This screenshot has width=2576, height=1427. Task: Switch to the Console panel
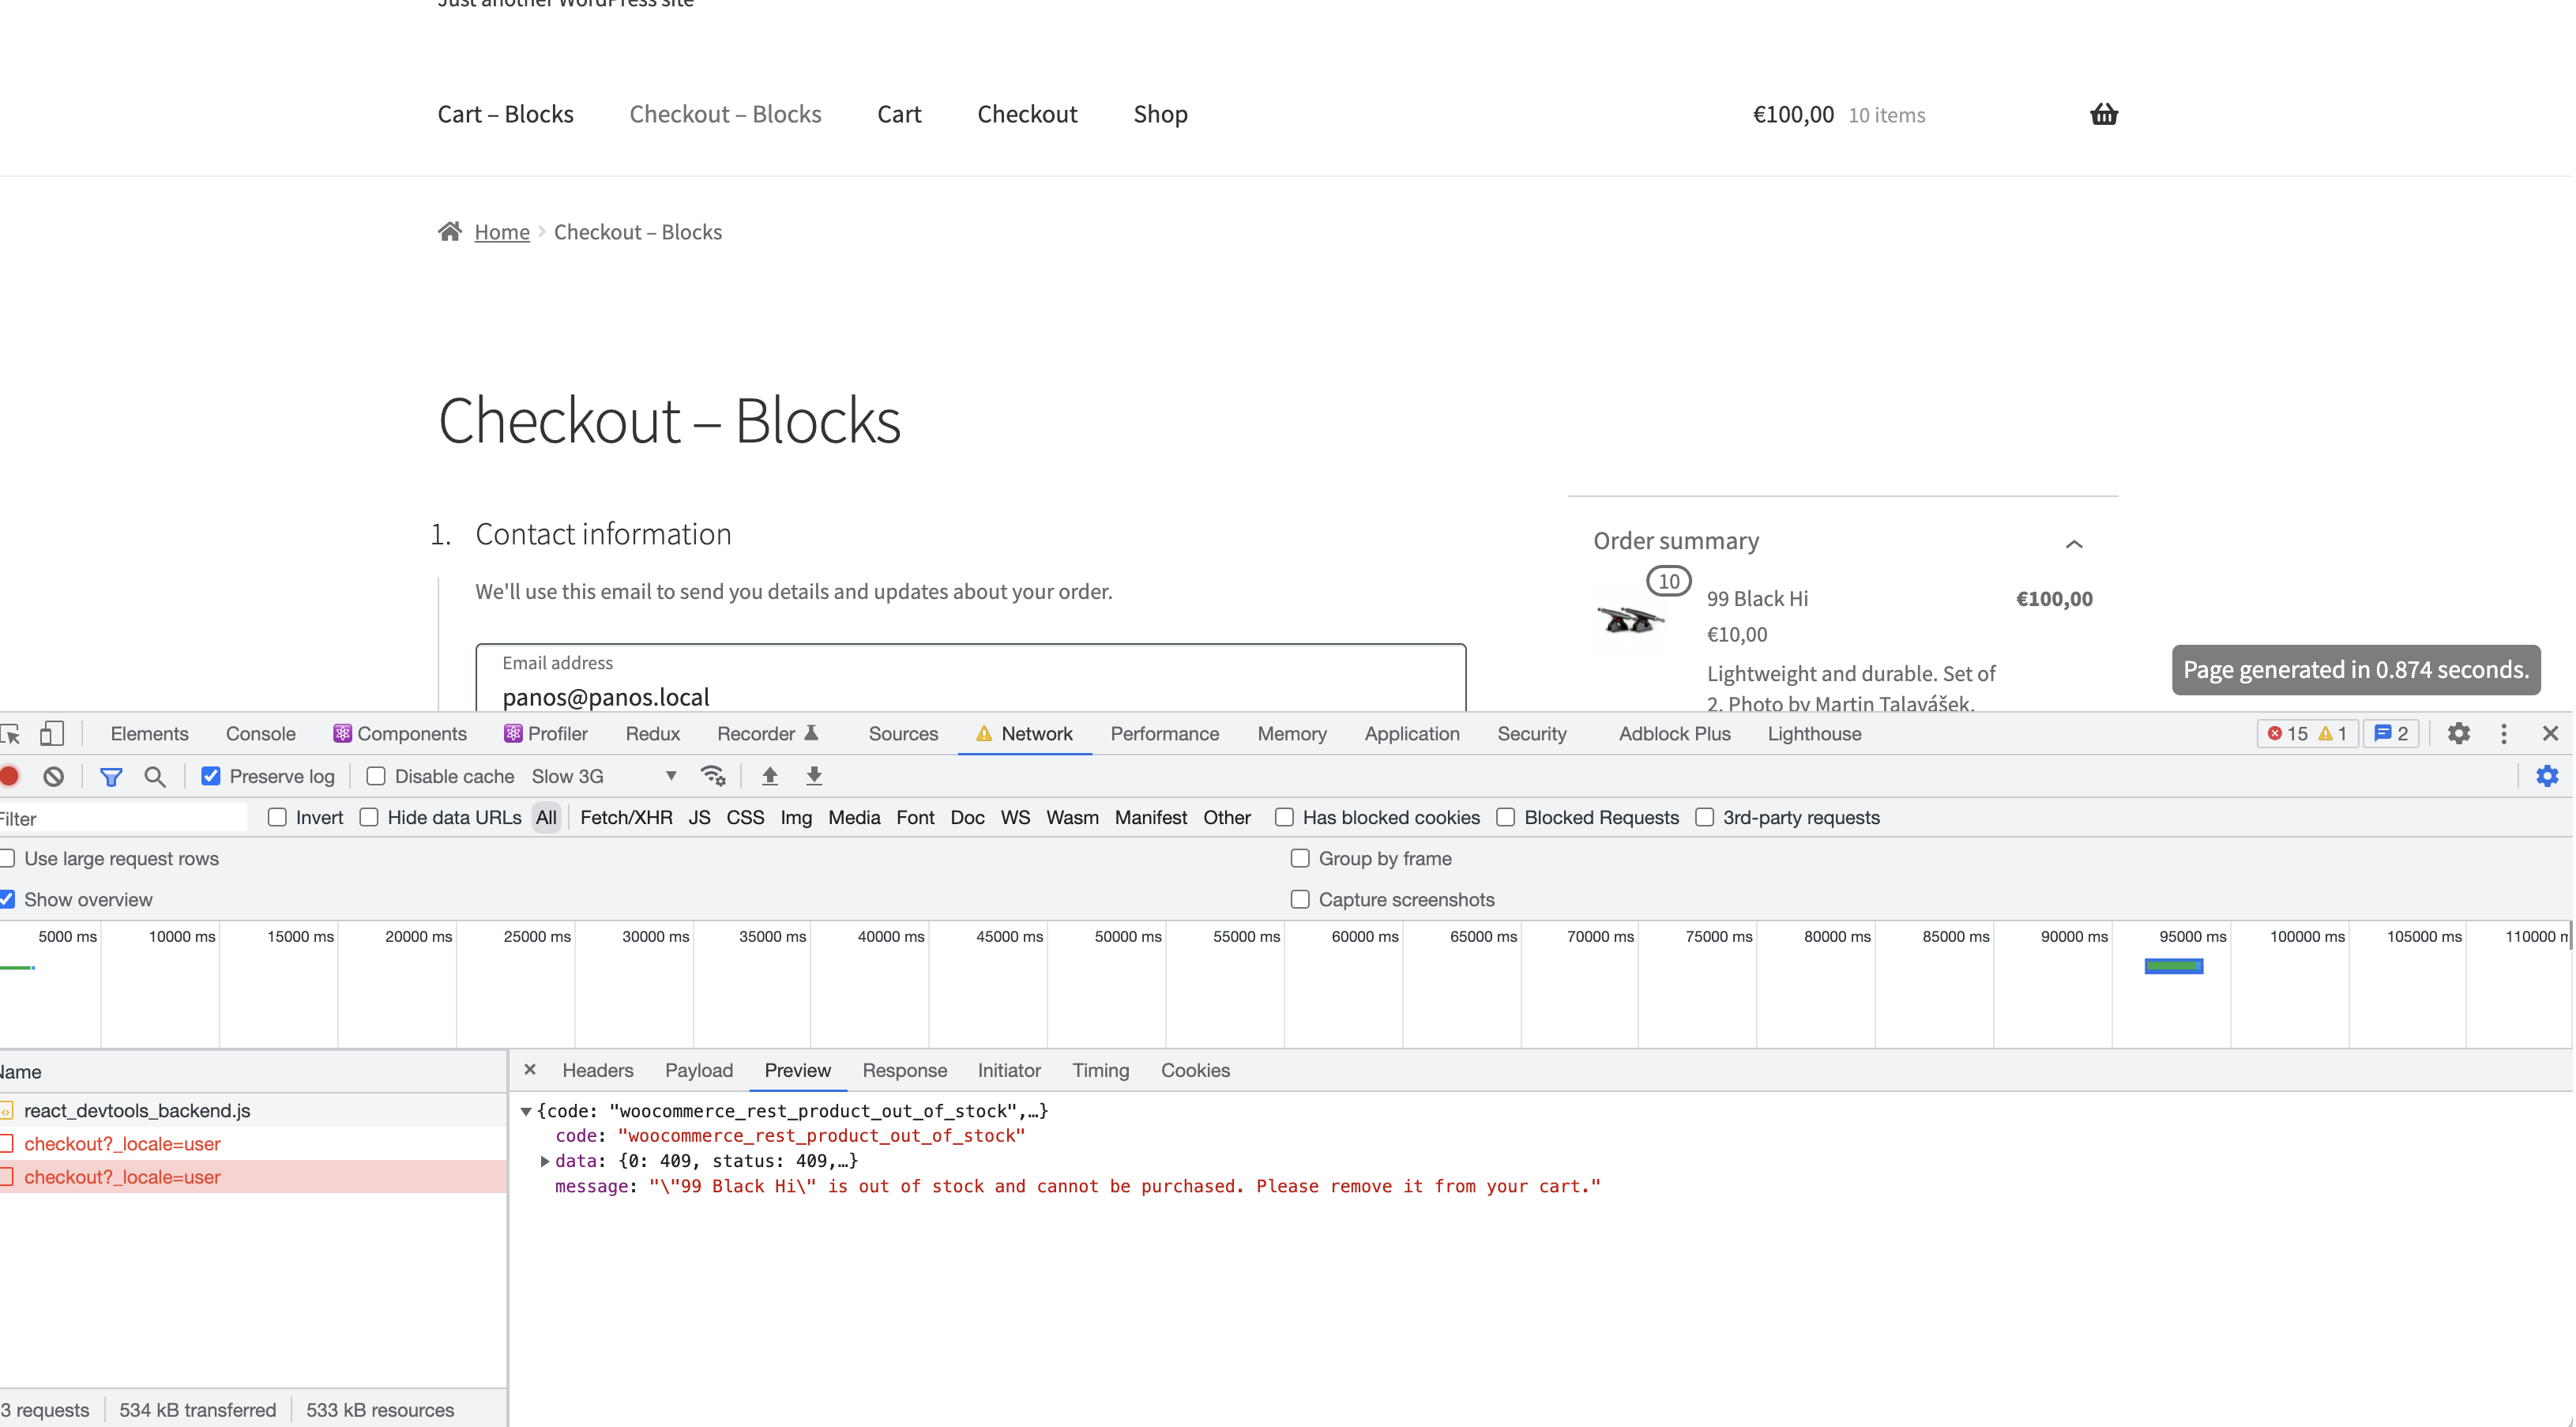(x=260, y=733)
